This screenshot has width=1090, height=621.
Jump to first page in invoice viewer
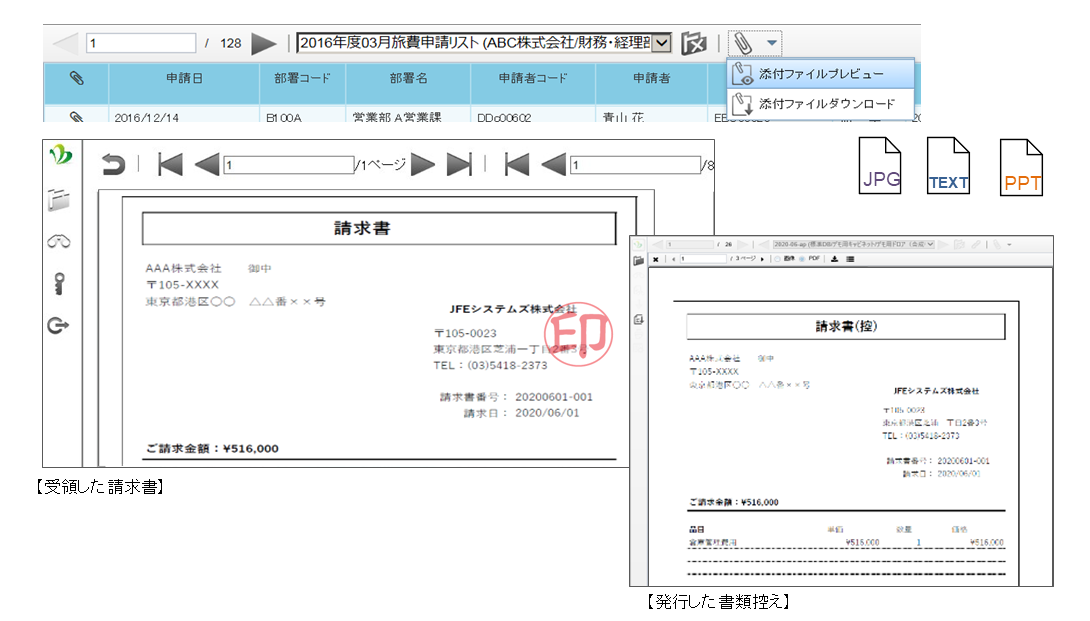pos(170,165)
